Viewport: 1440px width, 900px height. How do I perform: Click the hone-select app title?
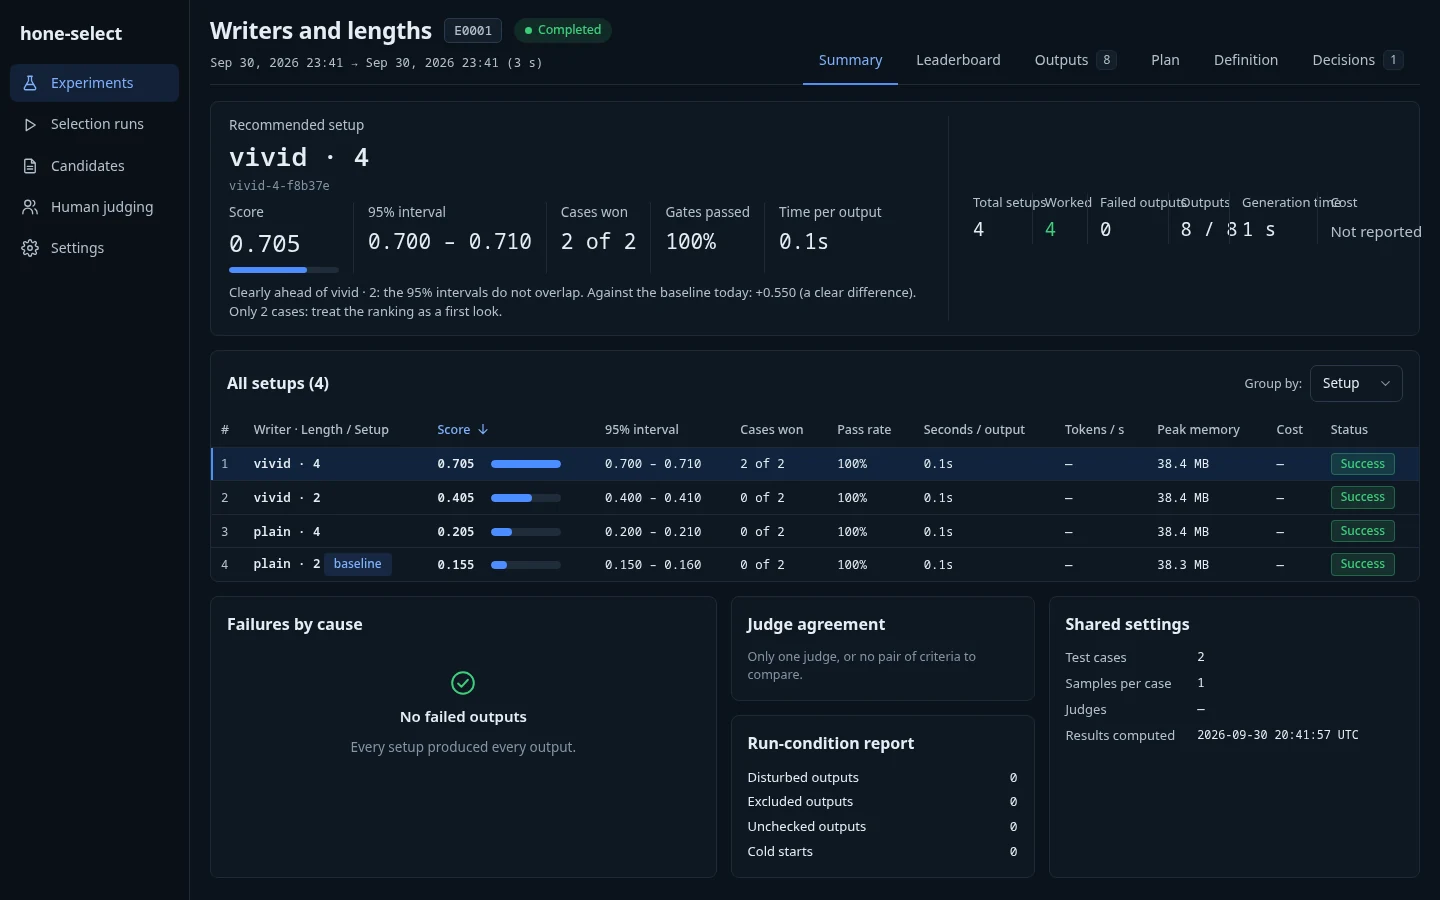point(71,33)
